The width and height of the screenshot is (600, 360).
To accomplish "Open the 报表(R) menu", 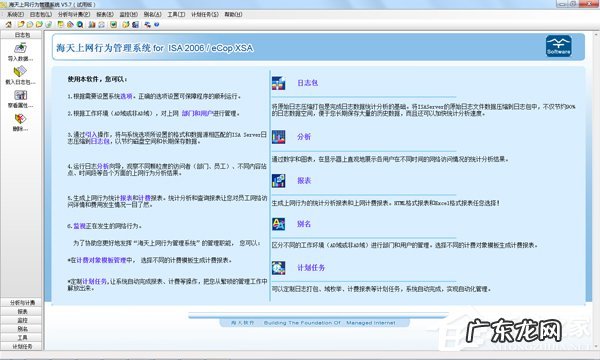I will pyautogui.click(x=104, y=14).
